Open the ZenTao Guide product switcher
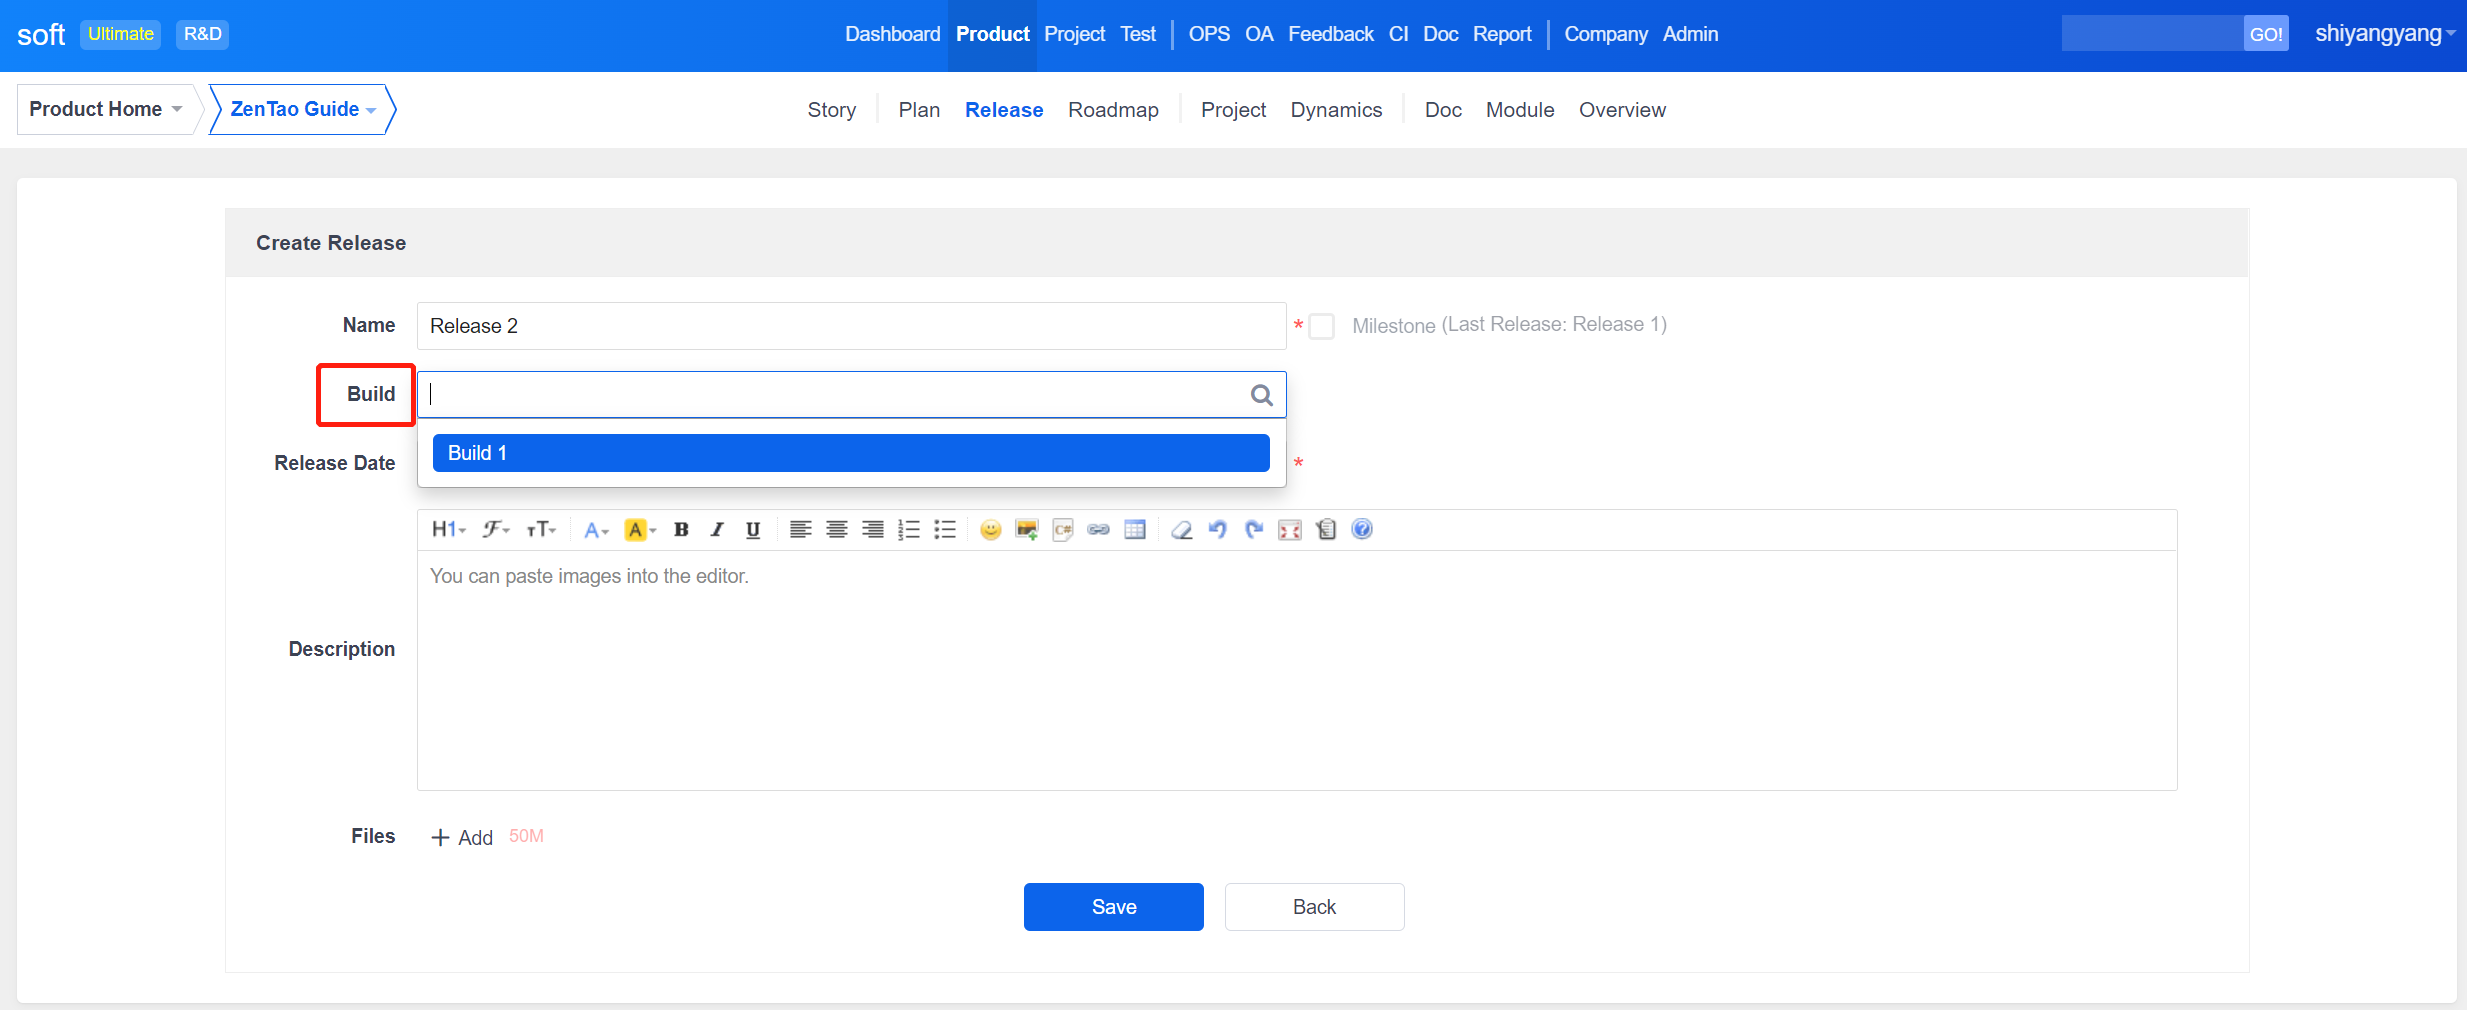Image resolution: width=2467 pixels, height=1010 pixels. pos(302,109)
